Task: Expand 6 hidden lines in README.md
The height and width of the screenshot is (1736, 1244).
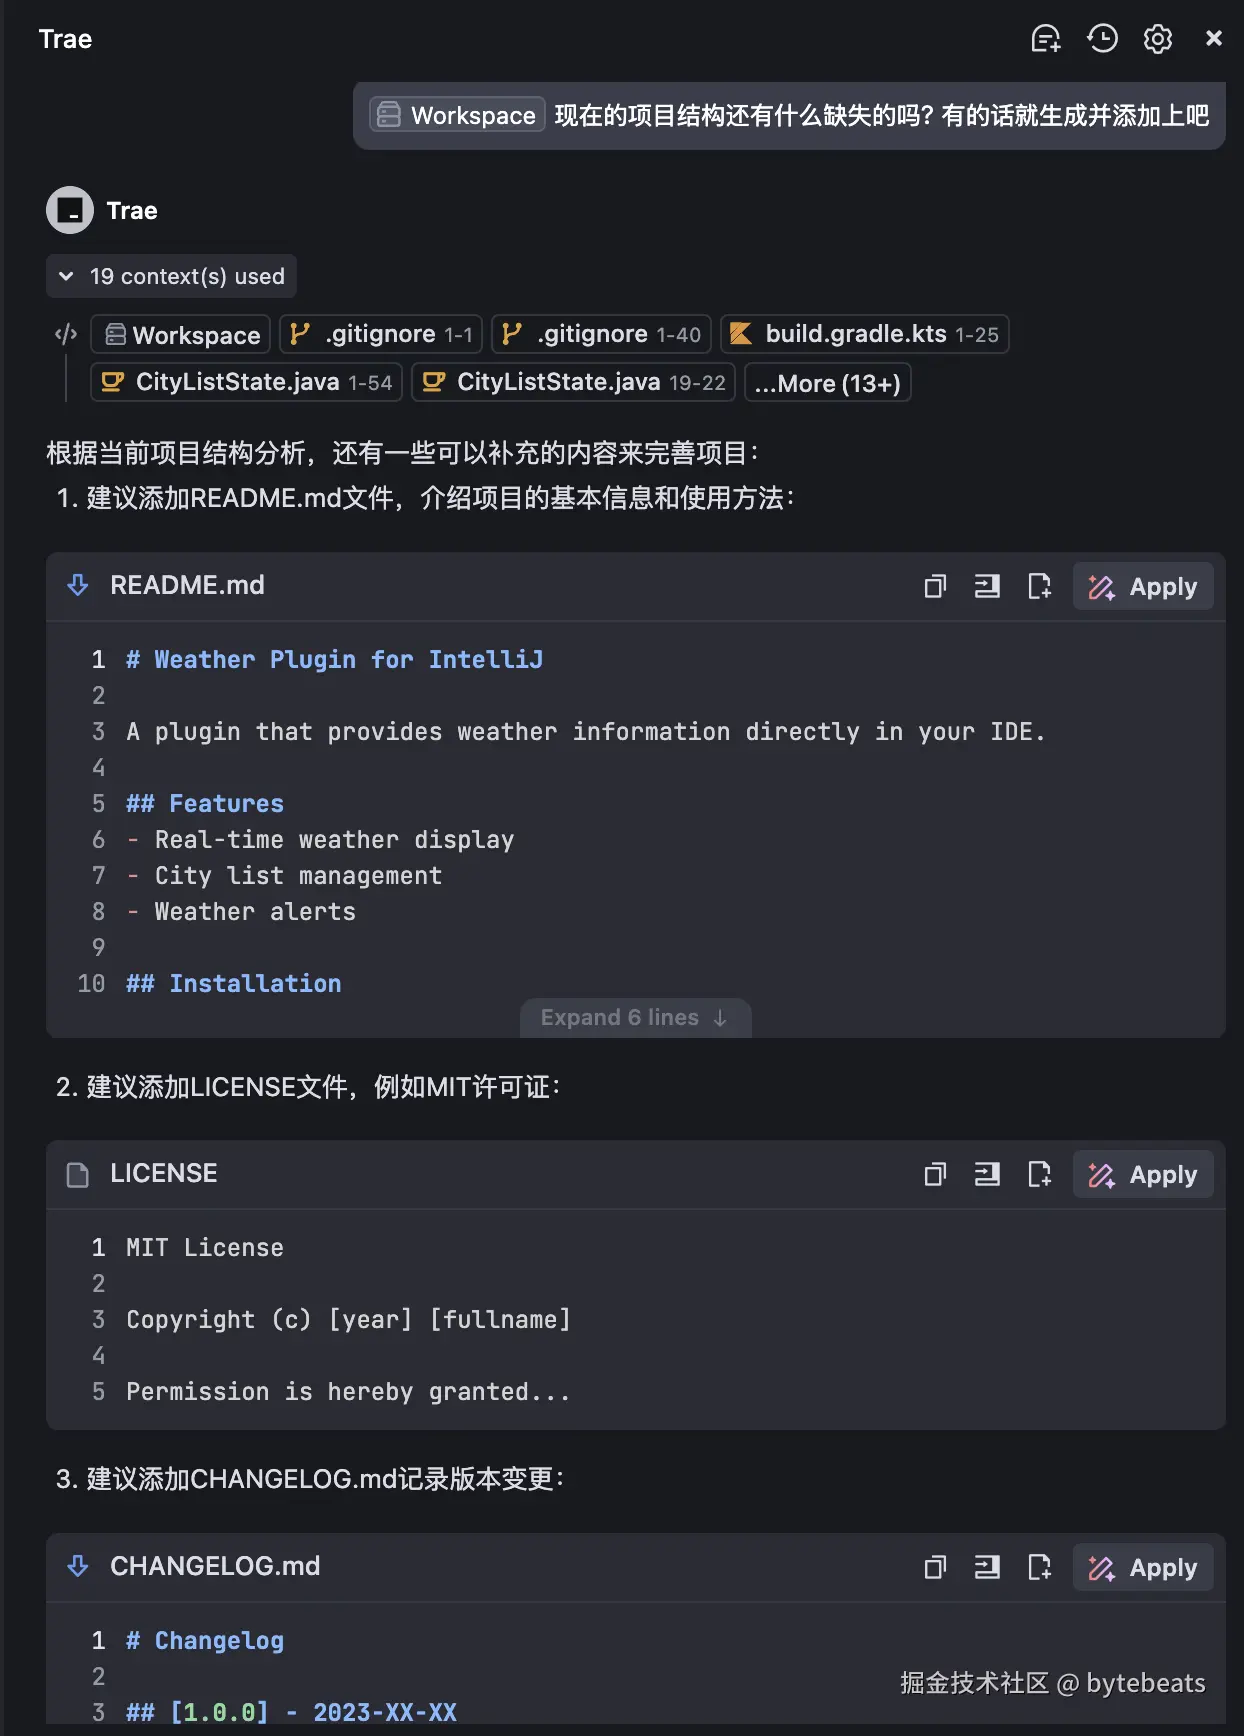Action: tap(634, 1017)
